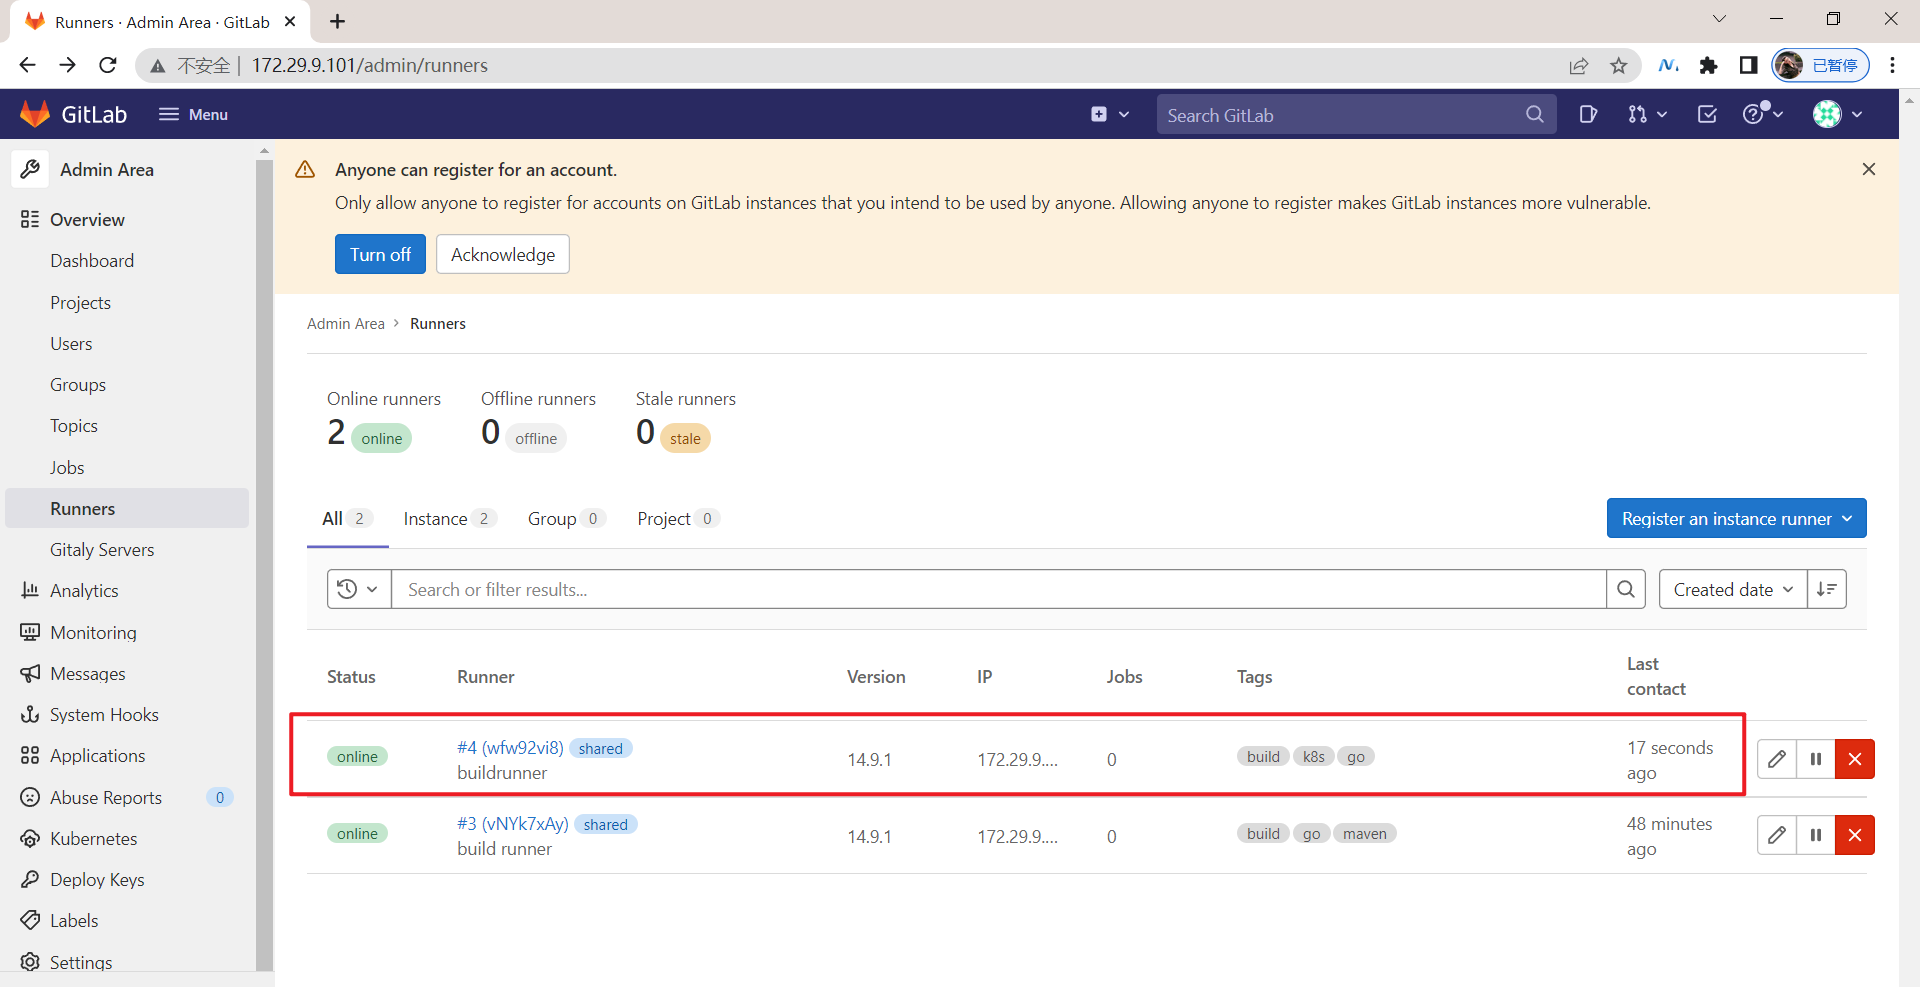Open the Merge requests dropdown icon

pos(1647,114)
